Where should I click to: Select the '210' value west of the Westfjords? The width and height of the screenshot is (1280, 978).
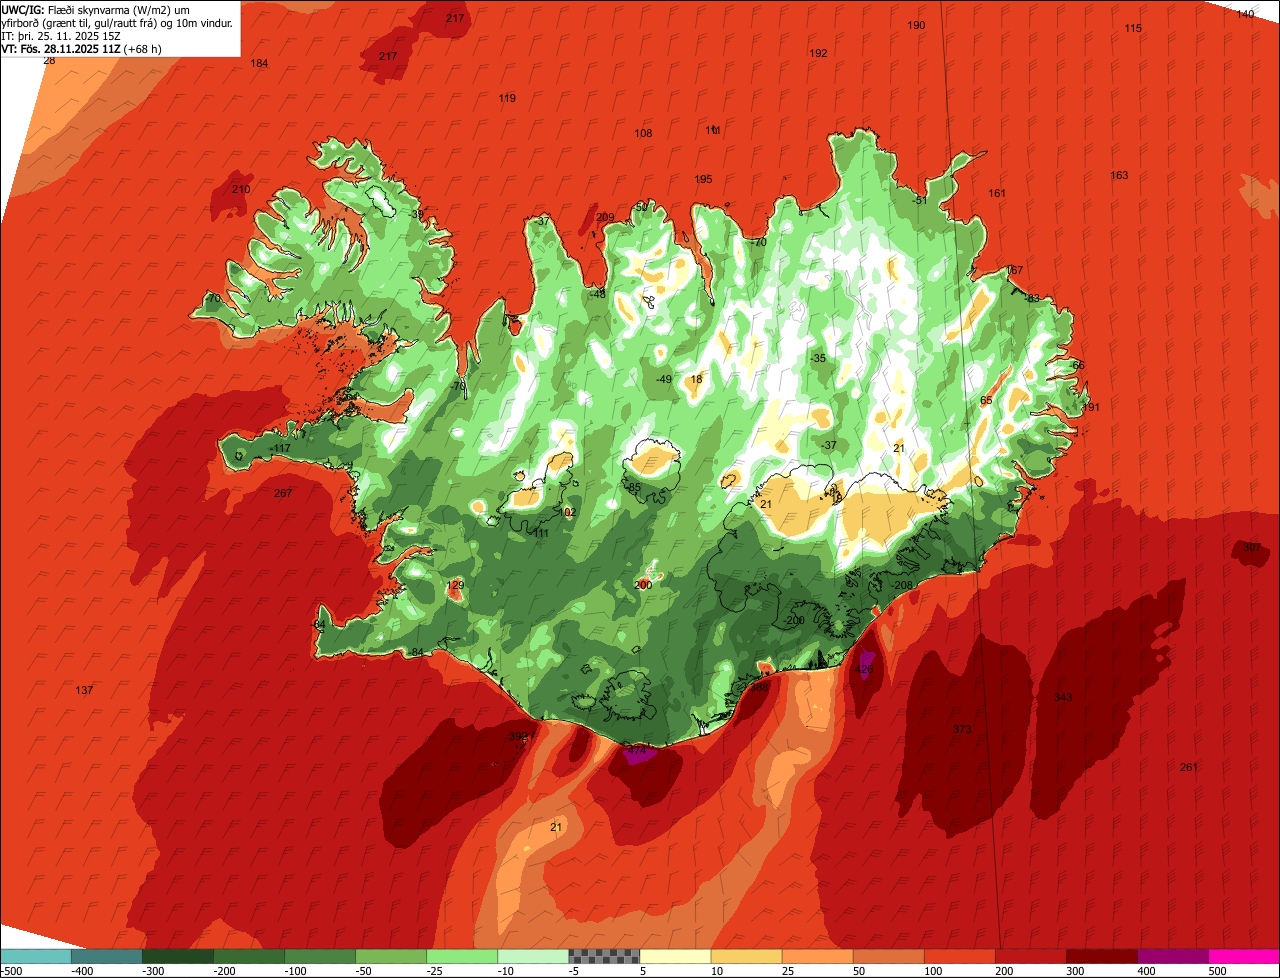coord(241,189)
